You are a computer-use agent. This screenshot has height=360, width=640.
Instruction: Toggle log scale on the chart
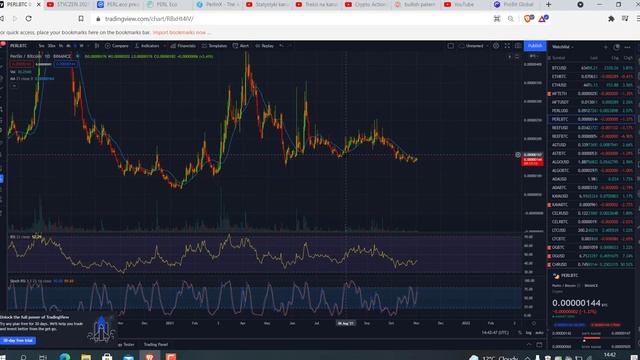tap(529, 333)
